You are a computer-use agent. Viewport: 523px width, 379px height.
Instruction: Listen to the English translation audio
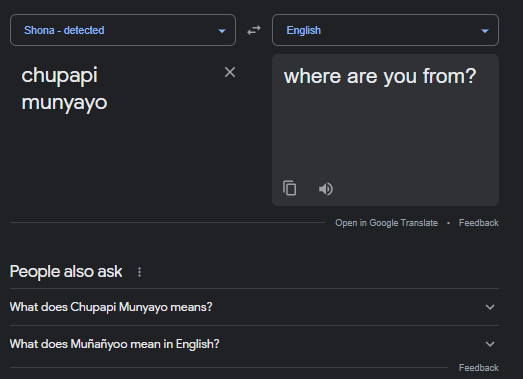(x=326, y=189)
